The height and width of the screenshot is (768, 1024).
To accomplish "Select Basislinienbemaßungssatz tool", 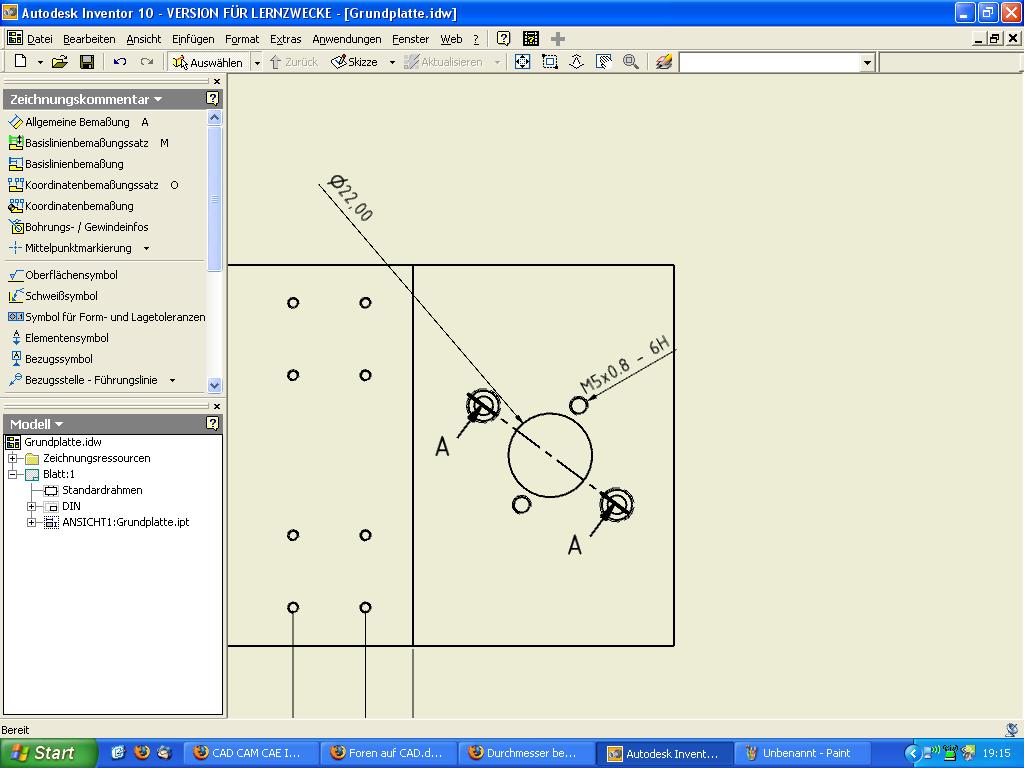I will 88,143.
